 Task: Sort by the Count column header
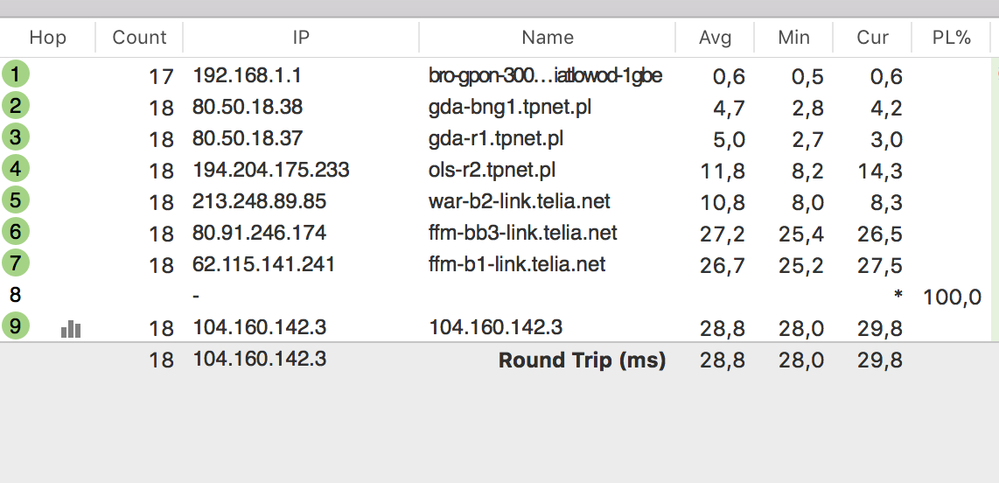pyautogui.click(x=139, y=38)
